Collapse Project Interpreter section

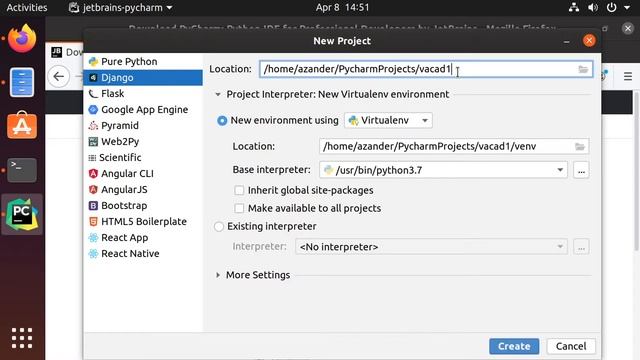coord(218,95)
